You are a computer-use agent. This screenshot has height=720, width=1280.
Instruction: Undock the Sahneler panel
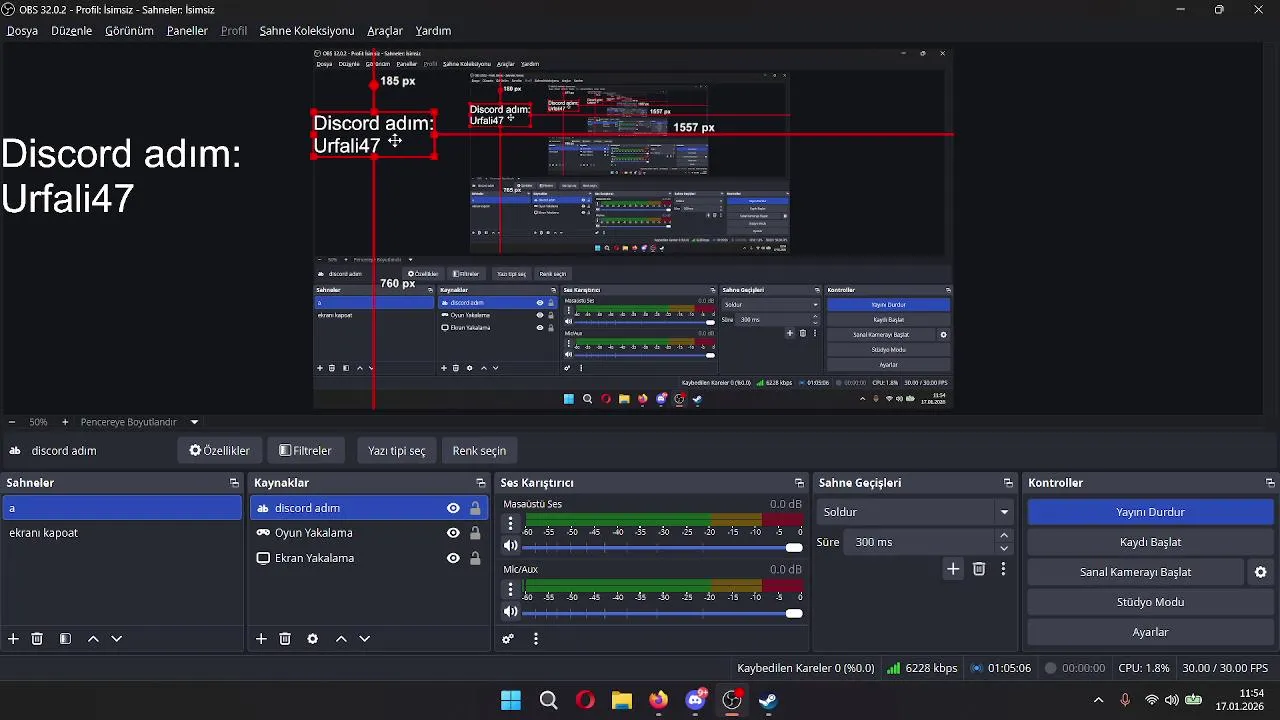234,483
